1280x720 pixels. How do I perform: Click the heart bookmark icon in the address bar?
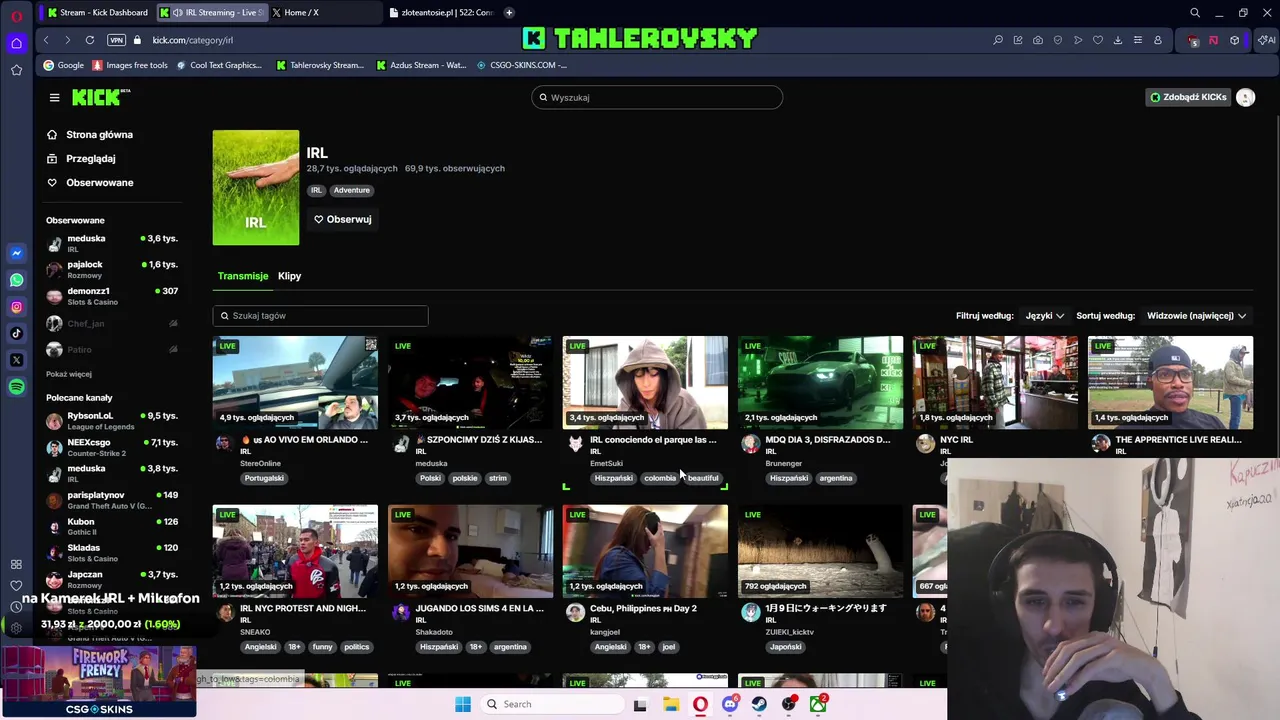(1098, 40)
